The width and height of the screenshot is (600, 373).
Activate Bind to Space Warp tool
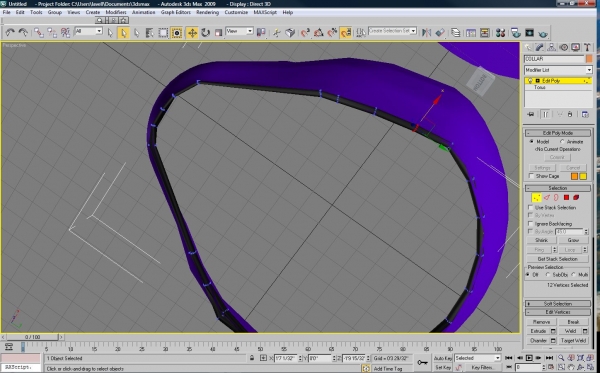point(65,33)
